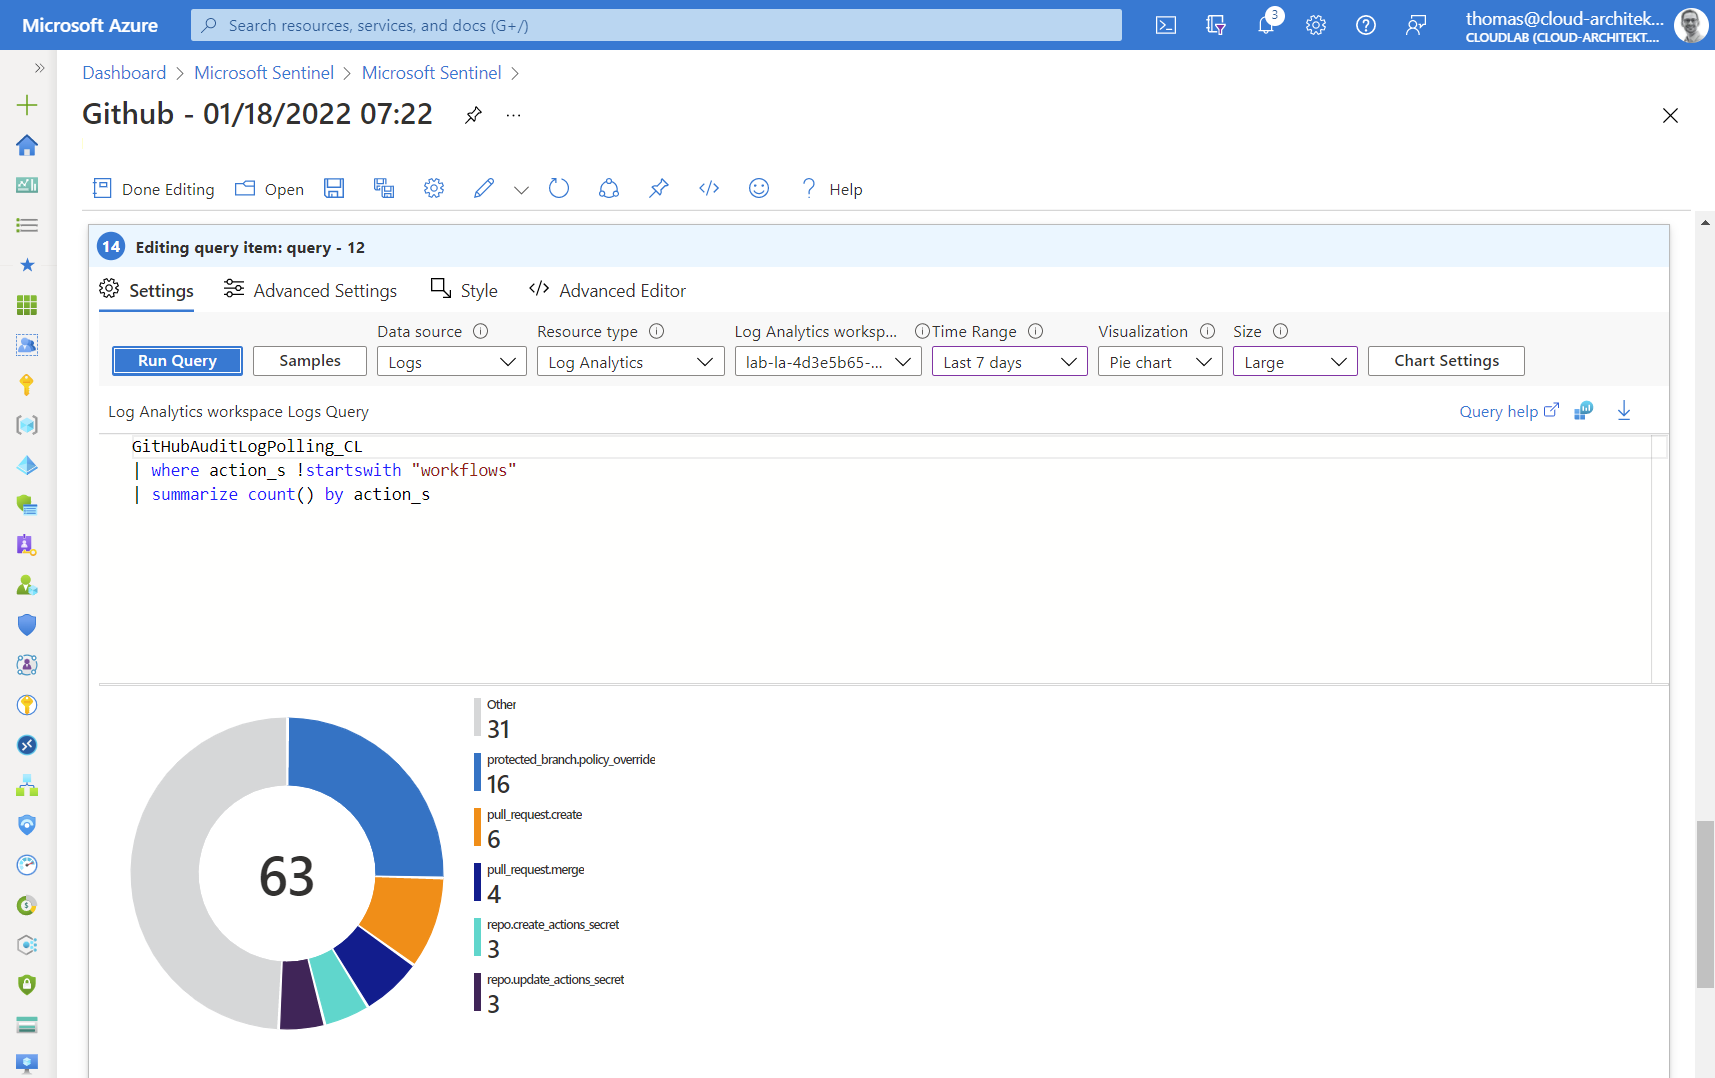
Task: Open the Dashboard sidebar icon
Action: pyautogui.click(x=27, y=185)
